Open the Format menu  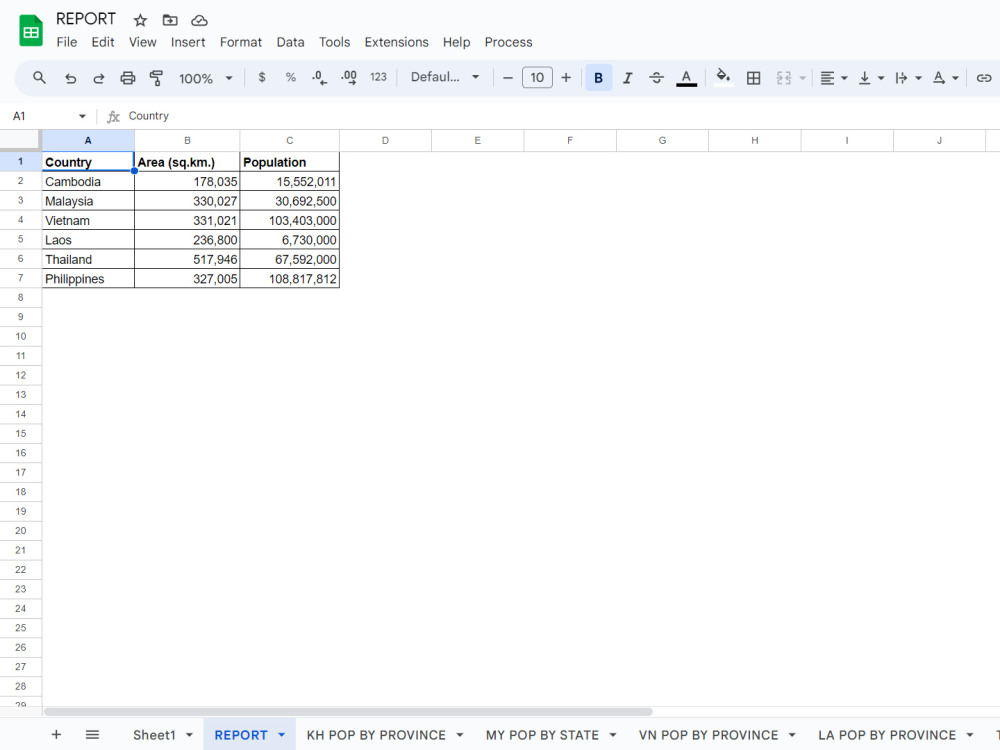(x=240, y=42)
